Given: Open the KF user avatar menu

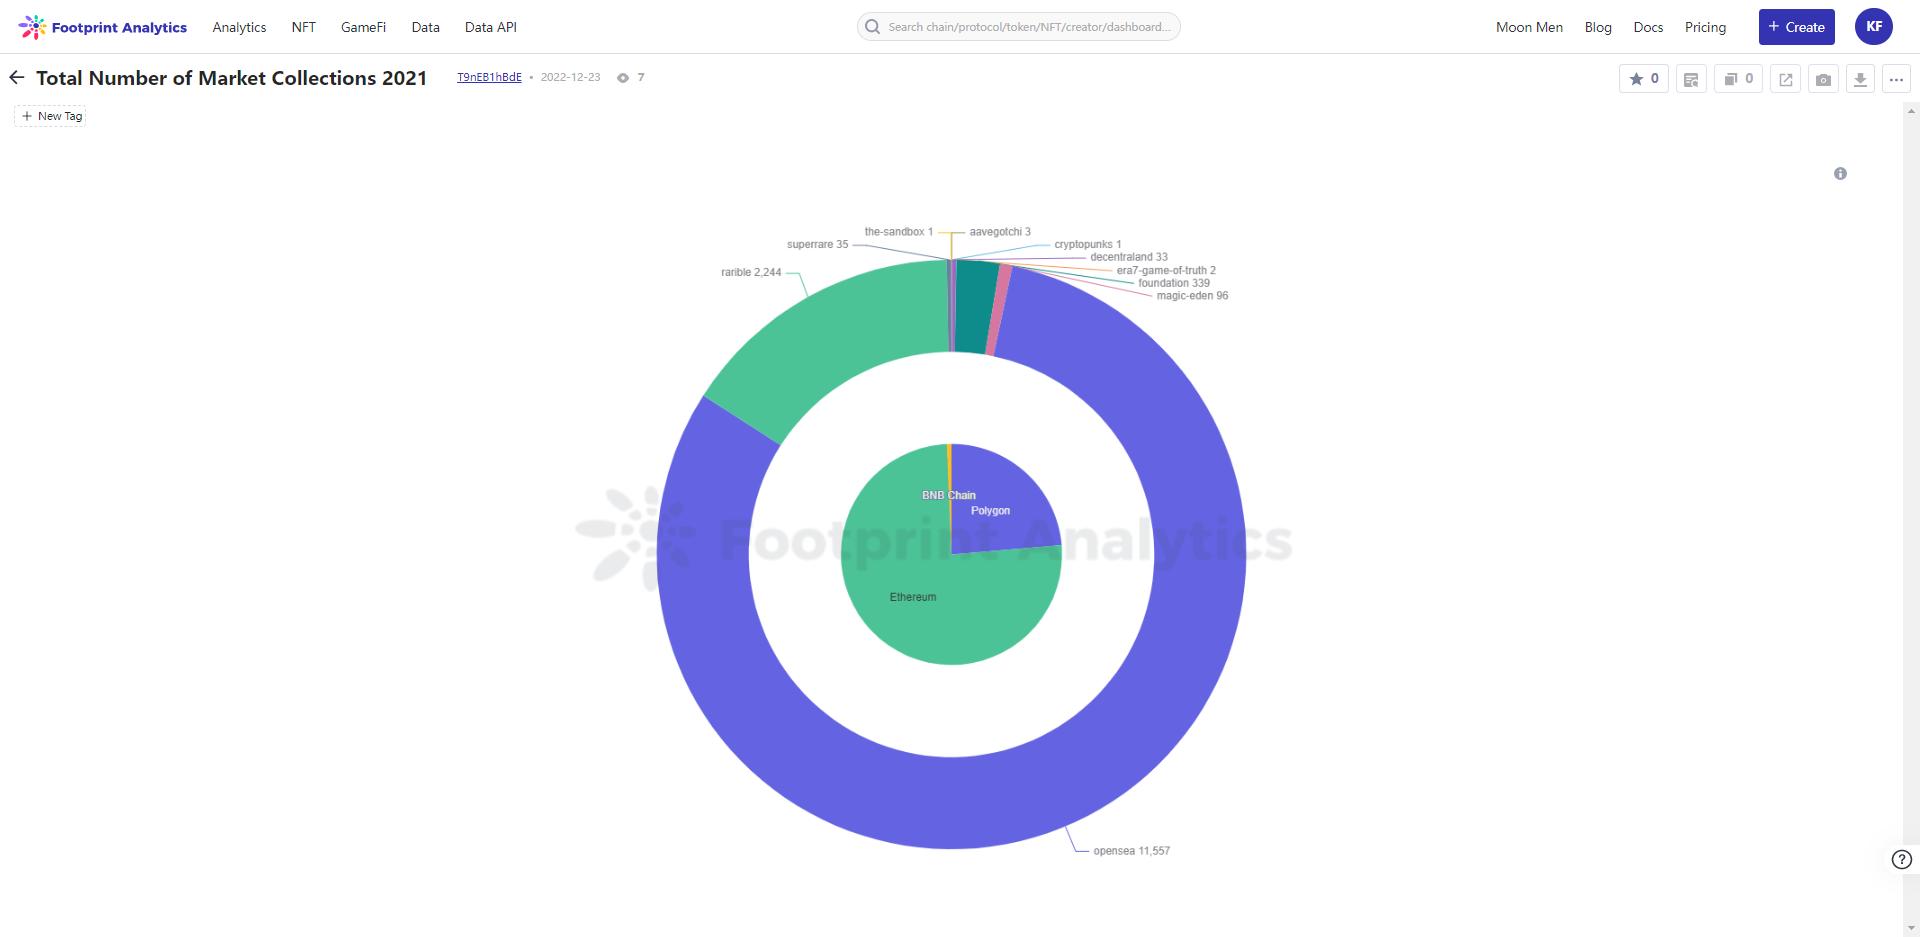Looking at the screenshot, I should (x=1873, y=27).
